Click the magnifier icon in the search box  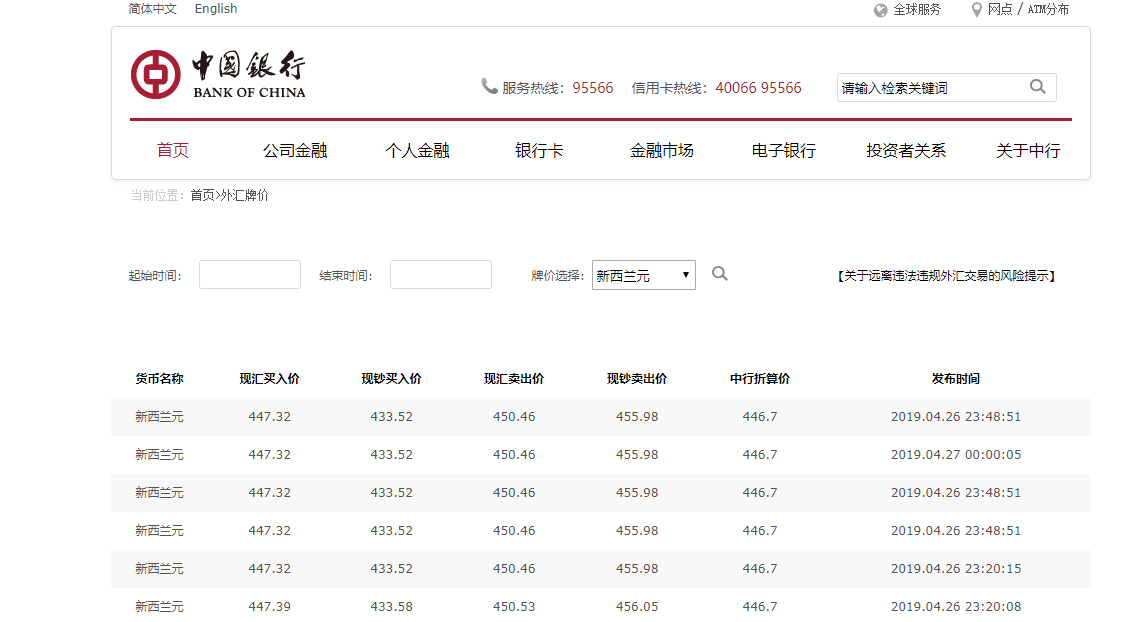[1038, 87]
